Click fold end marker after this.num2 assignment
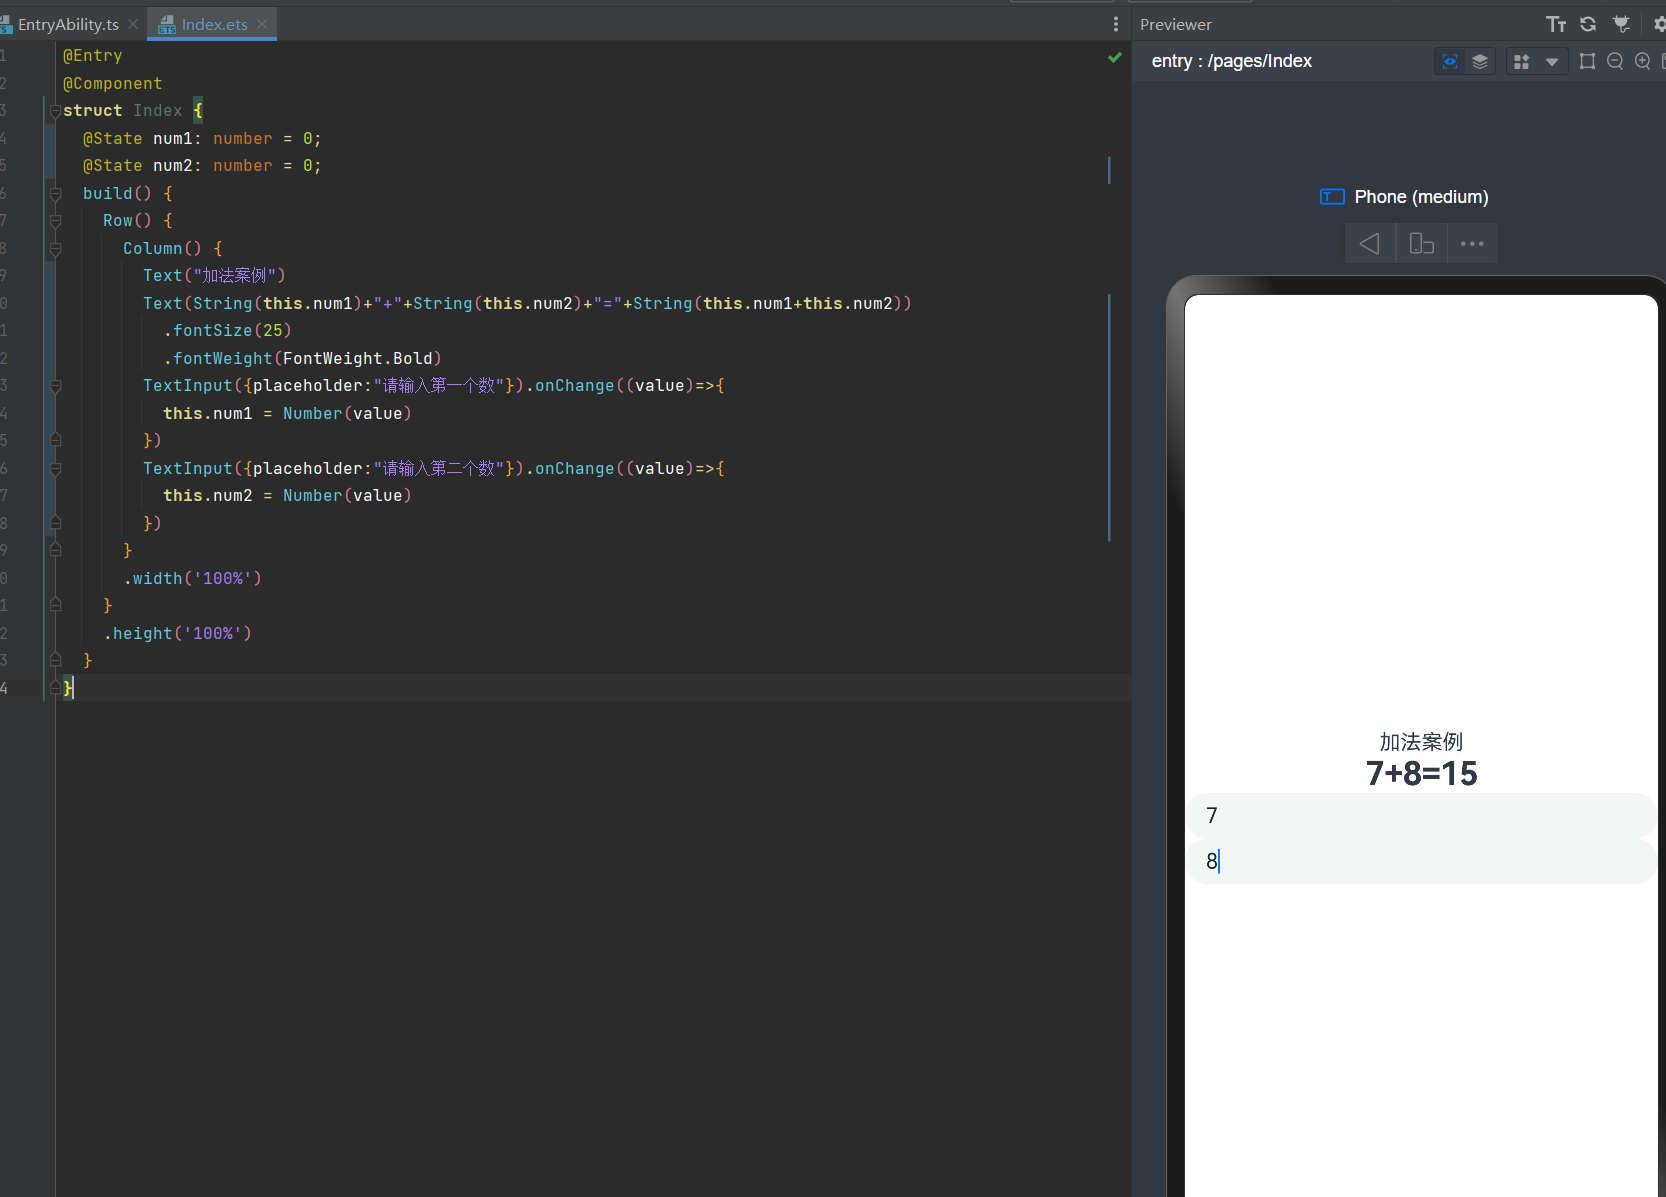Viewport: 1666px width, 1197px height. coord(56,523)
